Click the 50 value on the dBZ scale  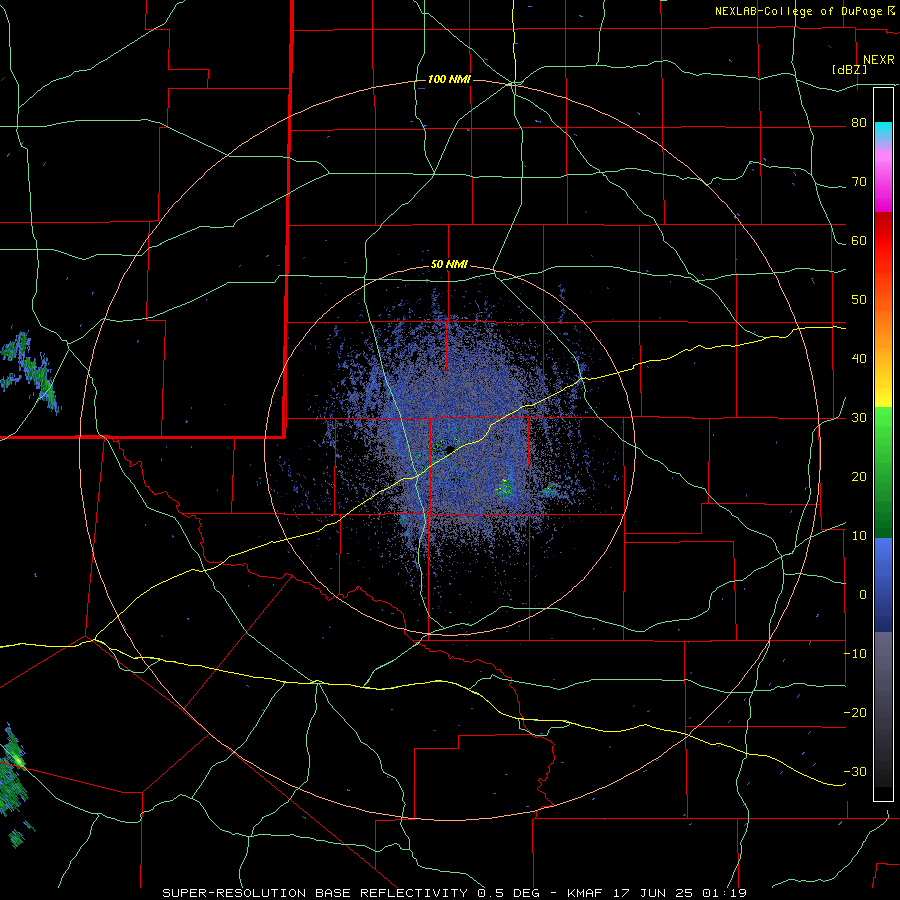[x=859, y=300]
